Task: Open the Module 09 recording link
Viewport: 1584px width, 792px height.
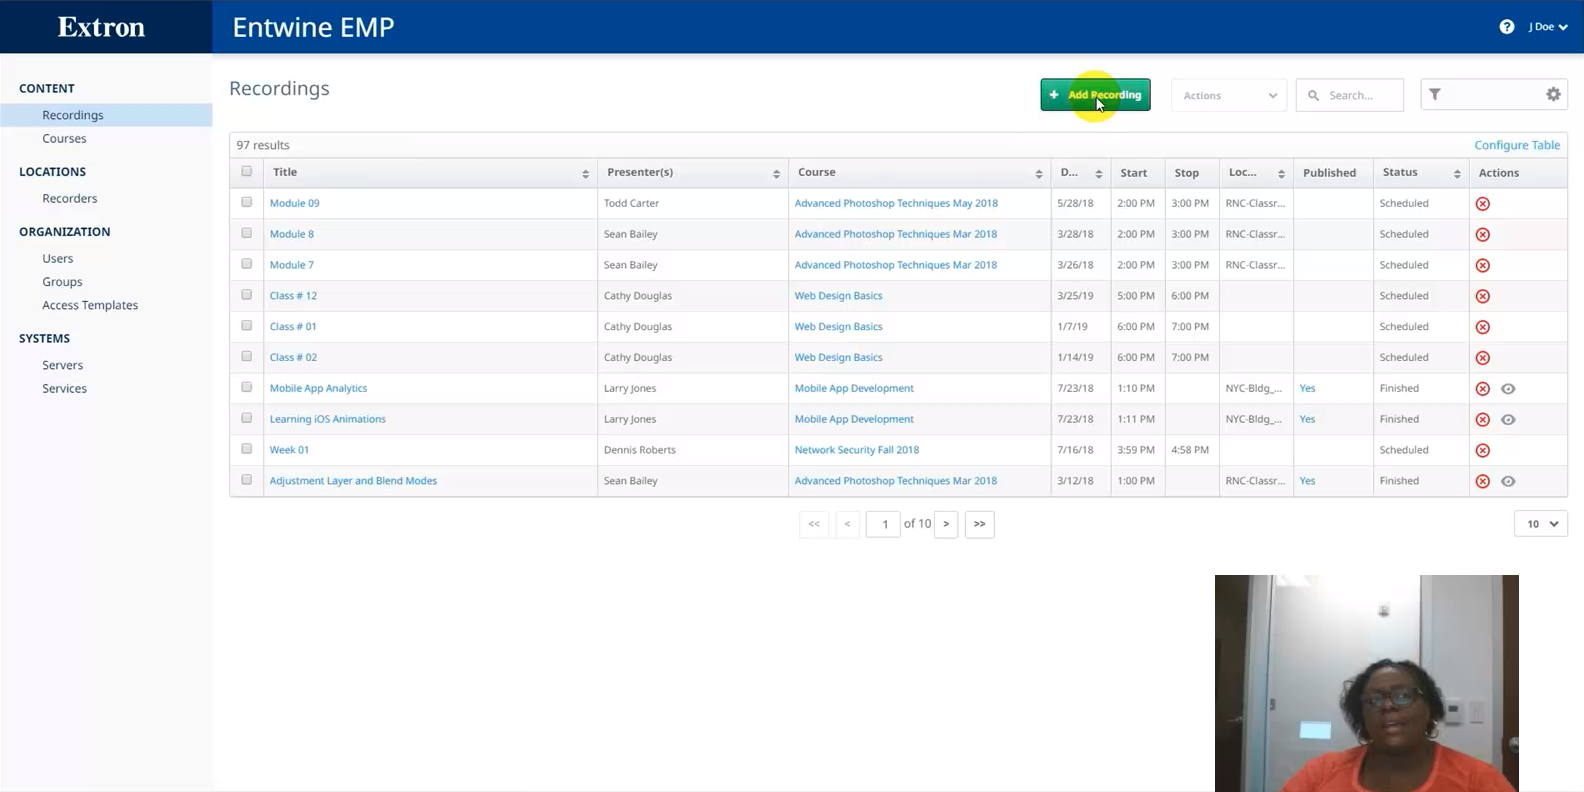Action: pos(294,203)
